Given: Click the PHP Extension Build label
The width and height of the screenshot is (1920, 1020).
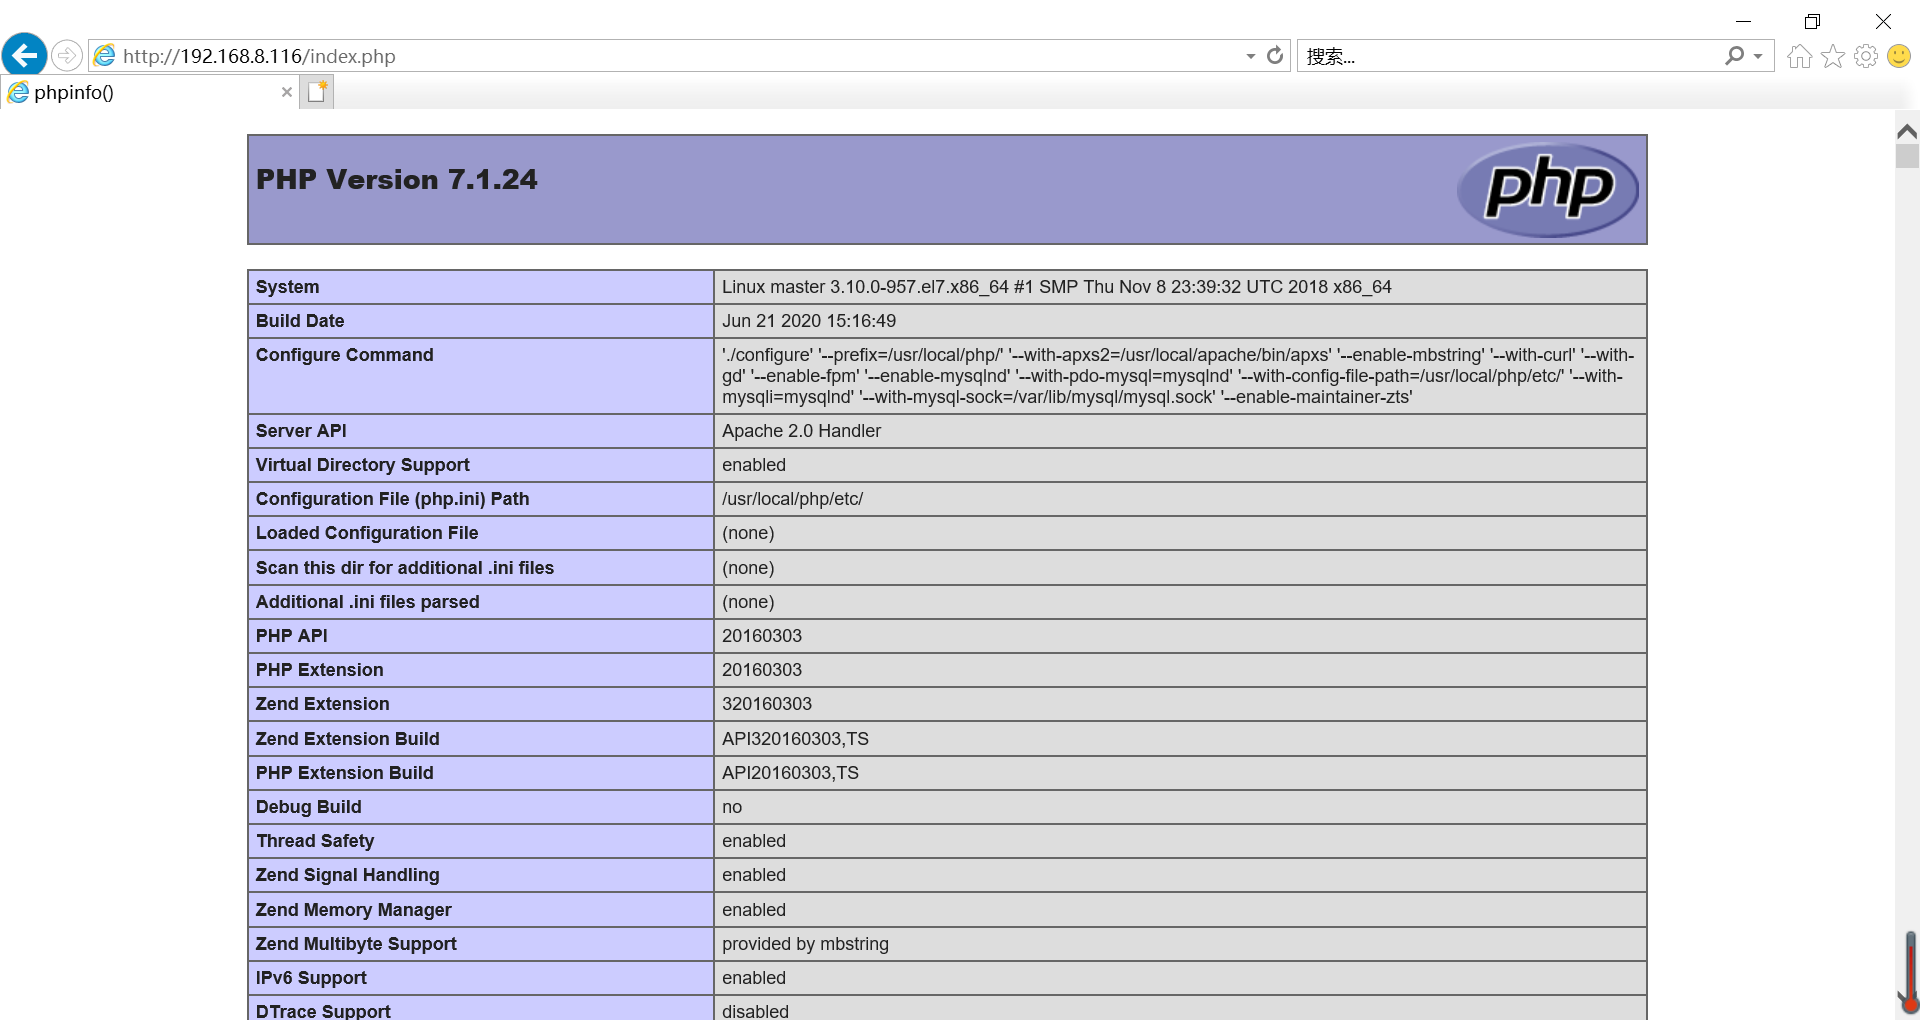Looking at the screenshot, I should click(x=345, y=773).
